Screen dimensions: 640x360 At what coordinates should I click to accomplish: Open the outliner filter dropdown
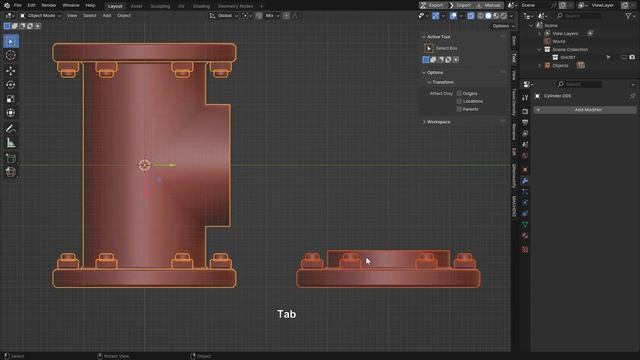[631, 16]
